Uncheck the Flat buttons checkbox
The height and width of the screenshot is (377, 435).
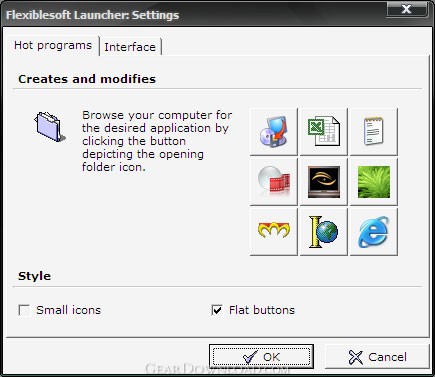coord(217,310)
